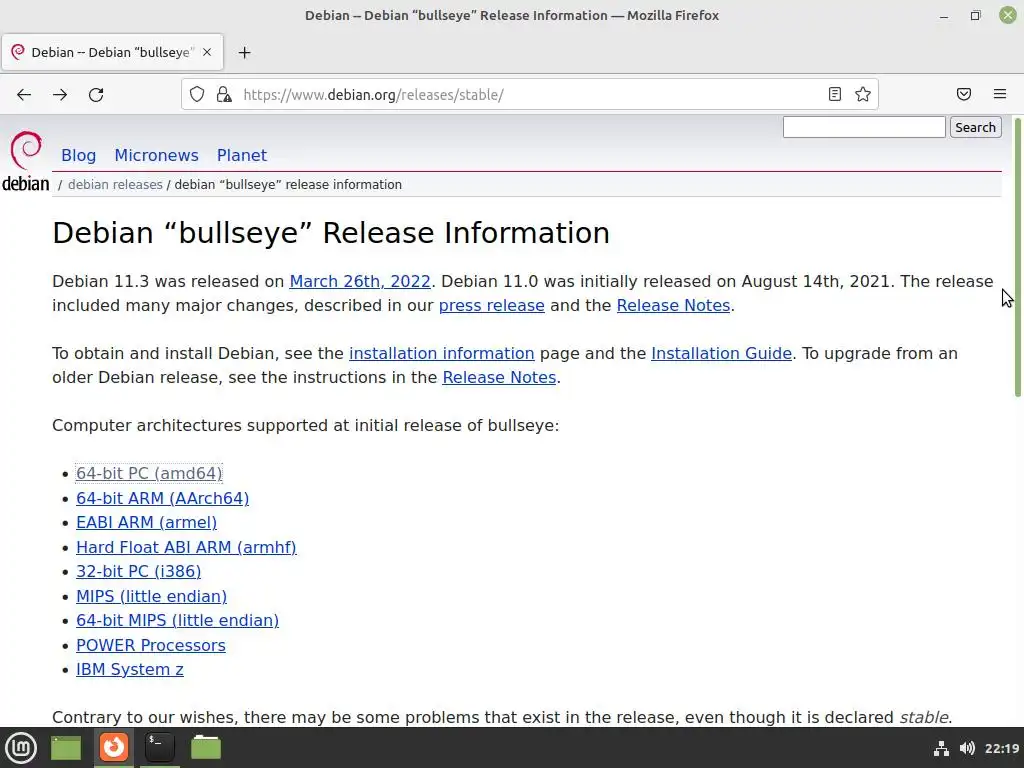This screenshot has width=1024, height=768.
Task: Open the POWER Processors link
Action: [151, 645]
